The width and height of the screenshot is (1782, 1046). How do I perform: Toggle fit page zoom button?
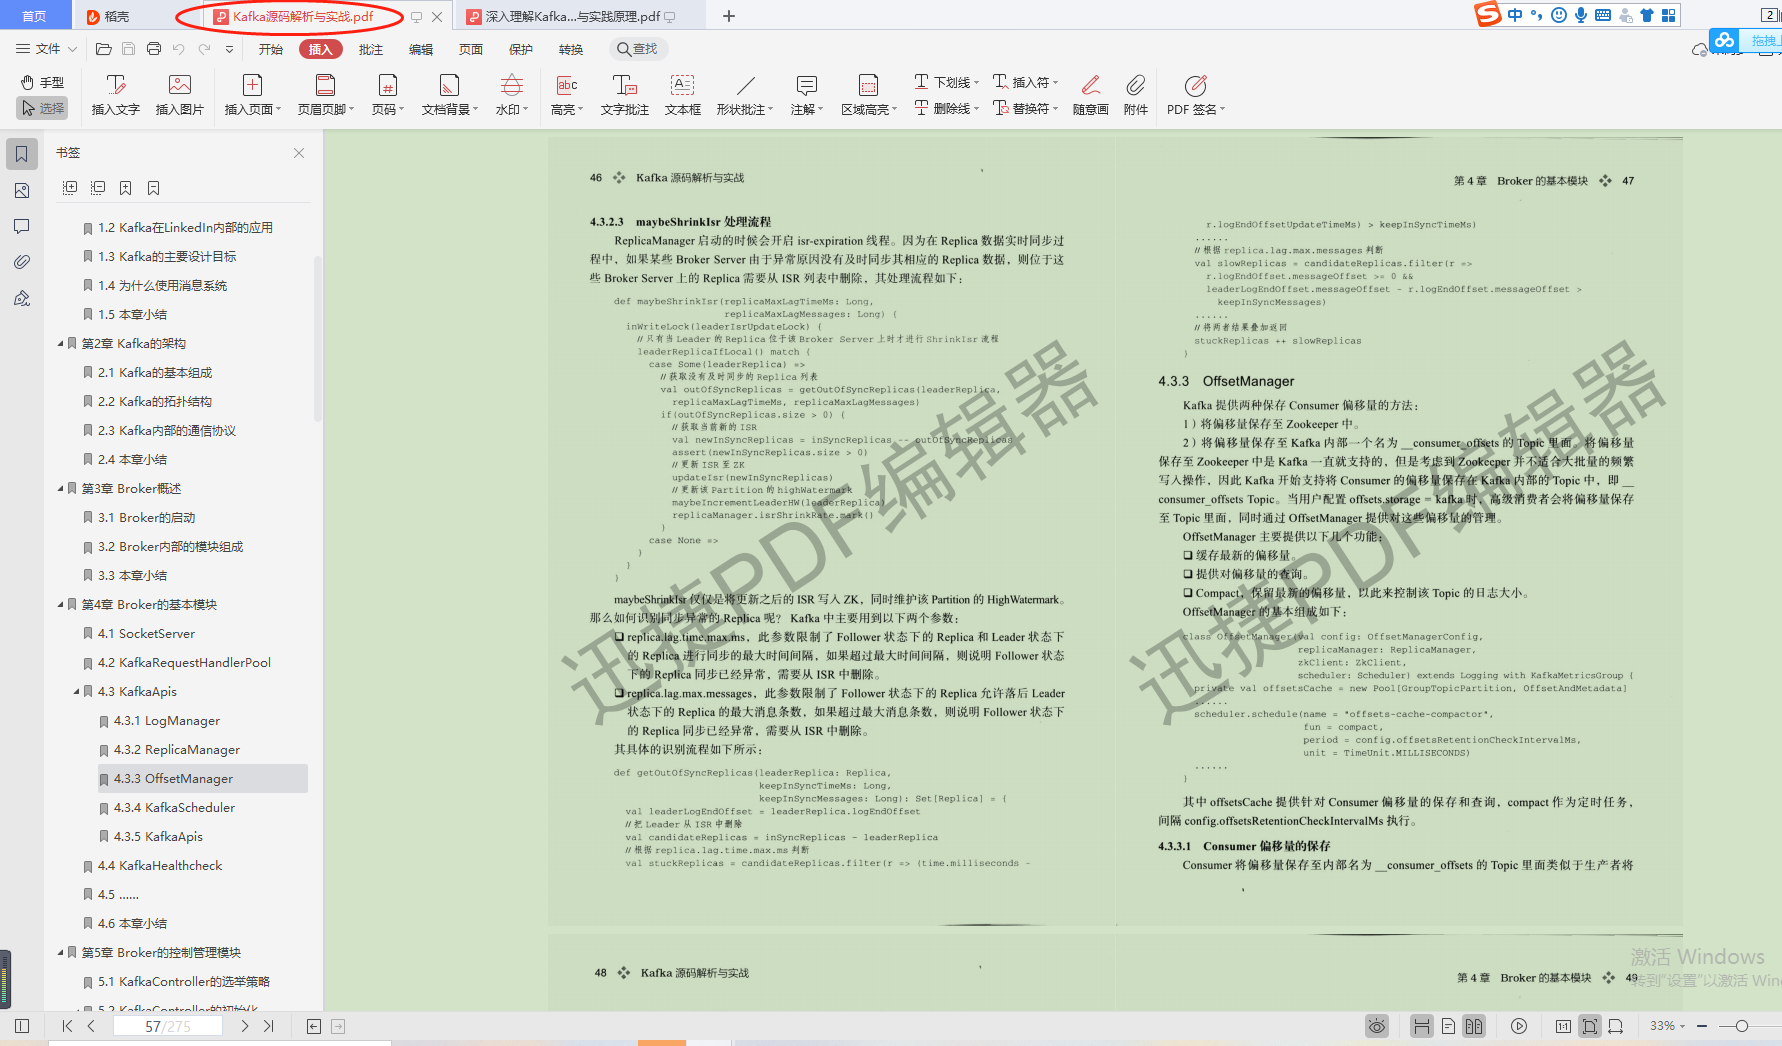[x=1589, y=1026]
